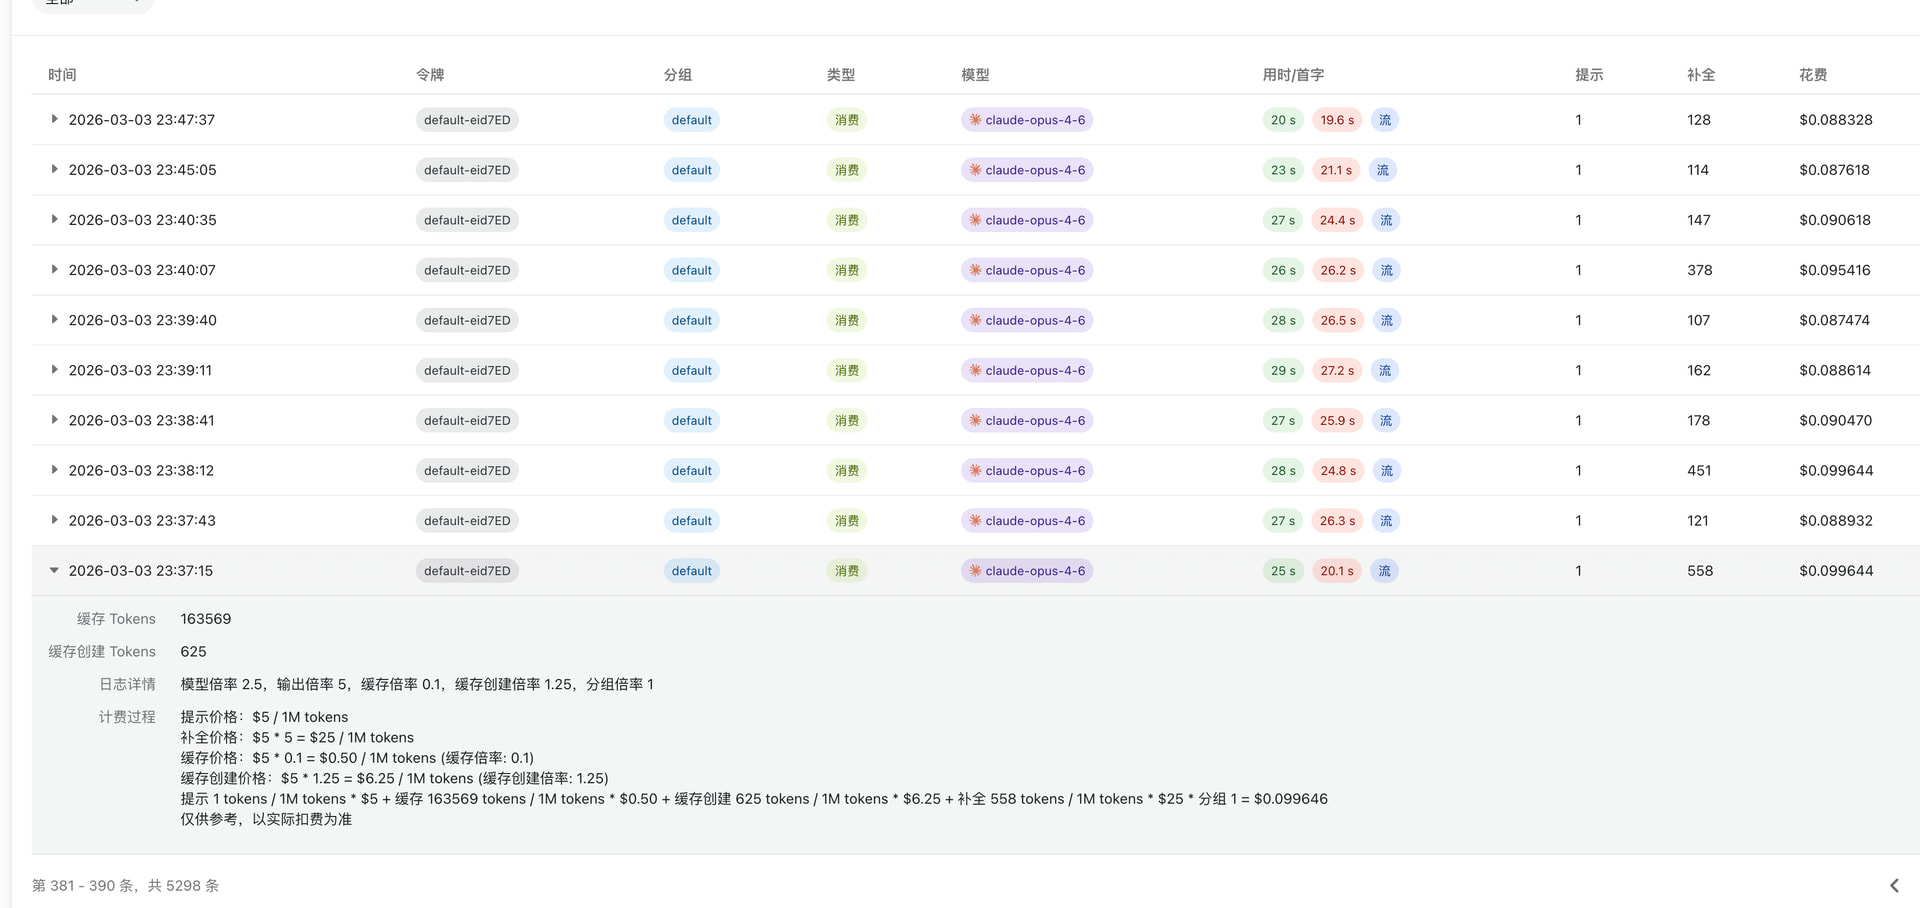Click the $0.095416 cost cell
The width and height of the screenshot is (1920, 908).
click(x=1835, y=270)
